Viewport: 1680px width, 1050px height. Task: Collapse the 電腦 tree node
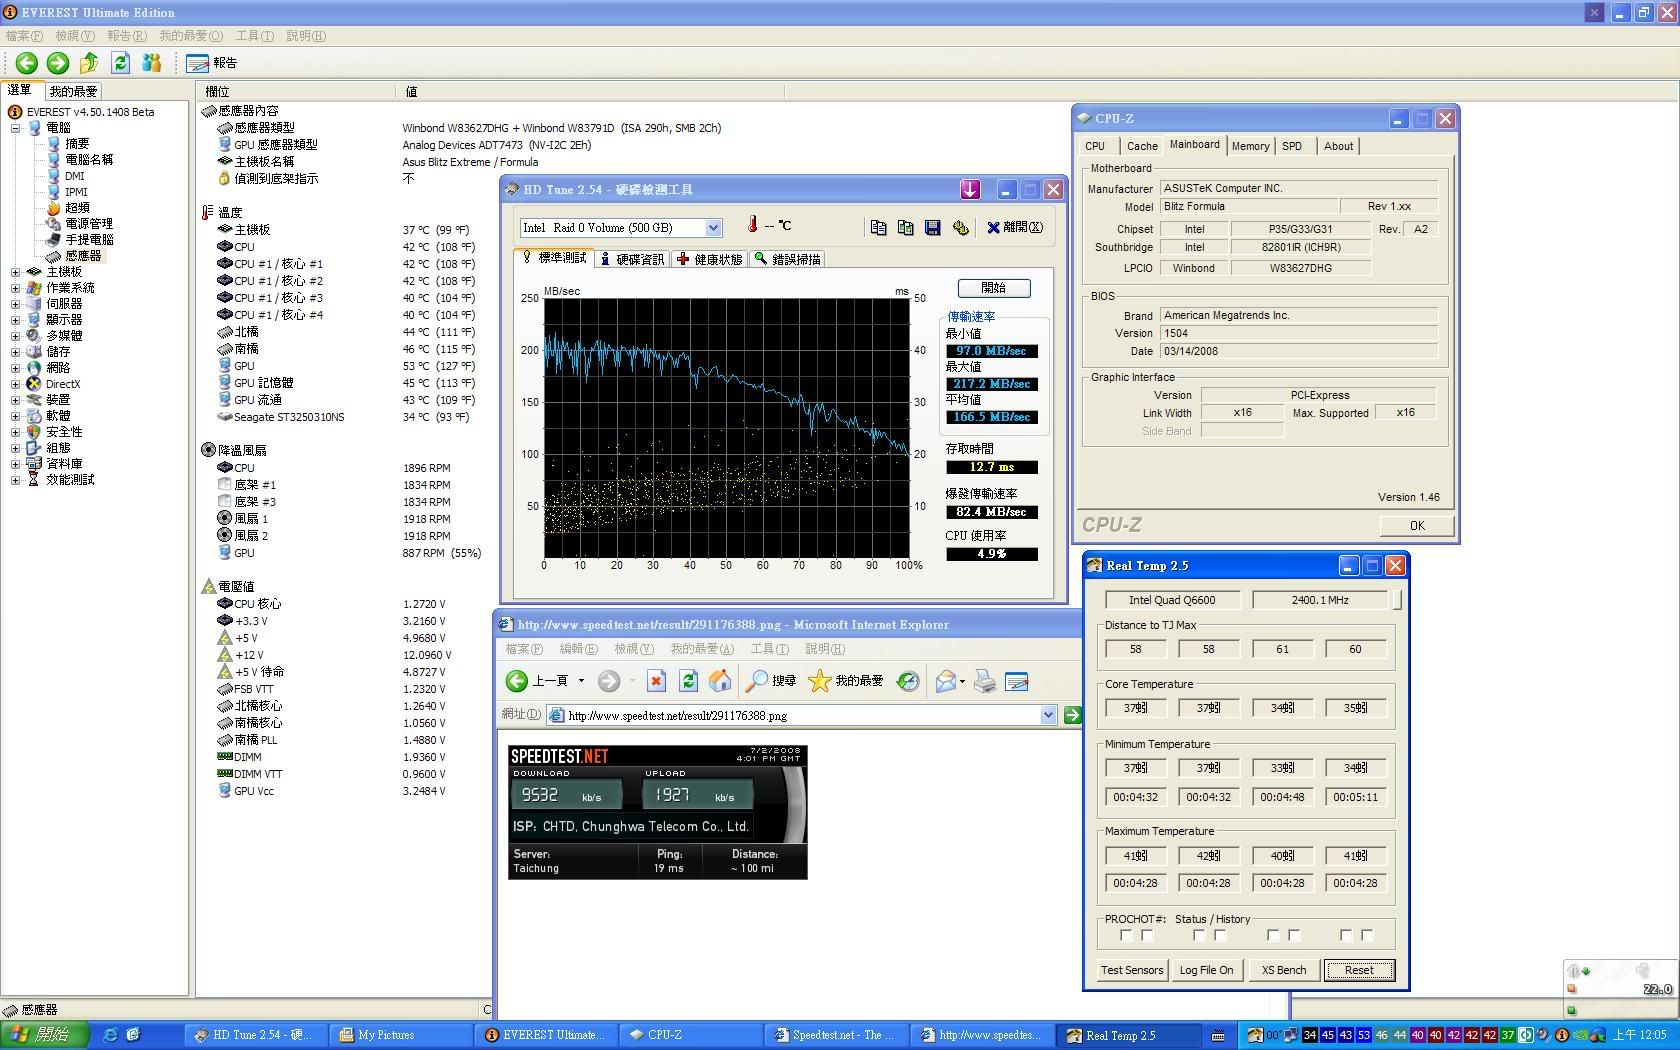[x=15, y=128]
